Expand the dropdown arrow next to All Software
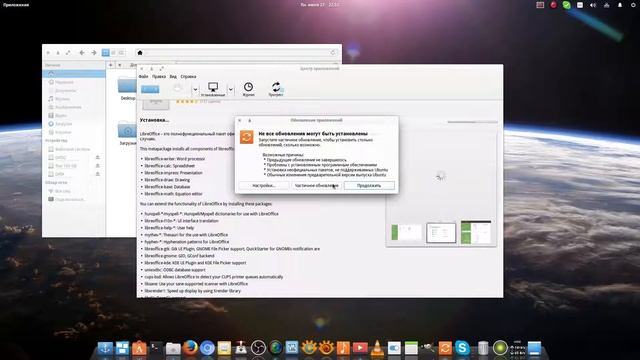This screenshot has height=360, width=640. [195, 89]
